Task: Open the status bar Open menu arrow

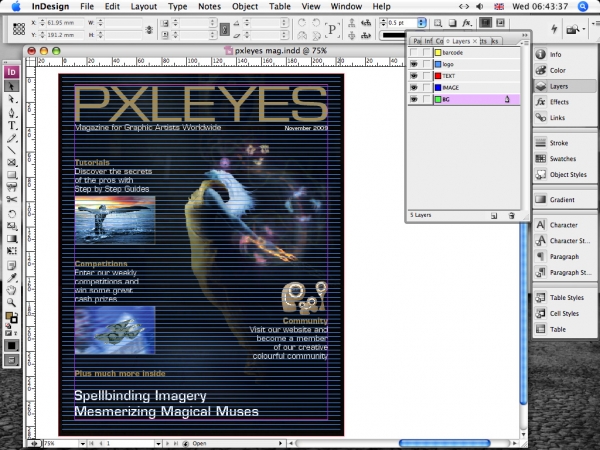Action: (x=280, y=443)
